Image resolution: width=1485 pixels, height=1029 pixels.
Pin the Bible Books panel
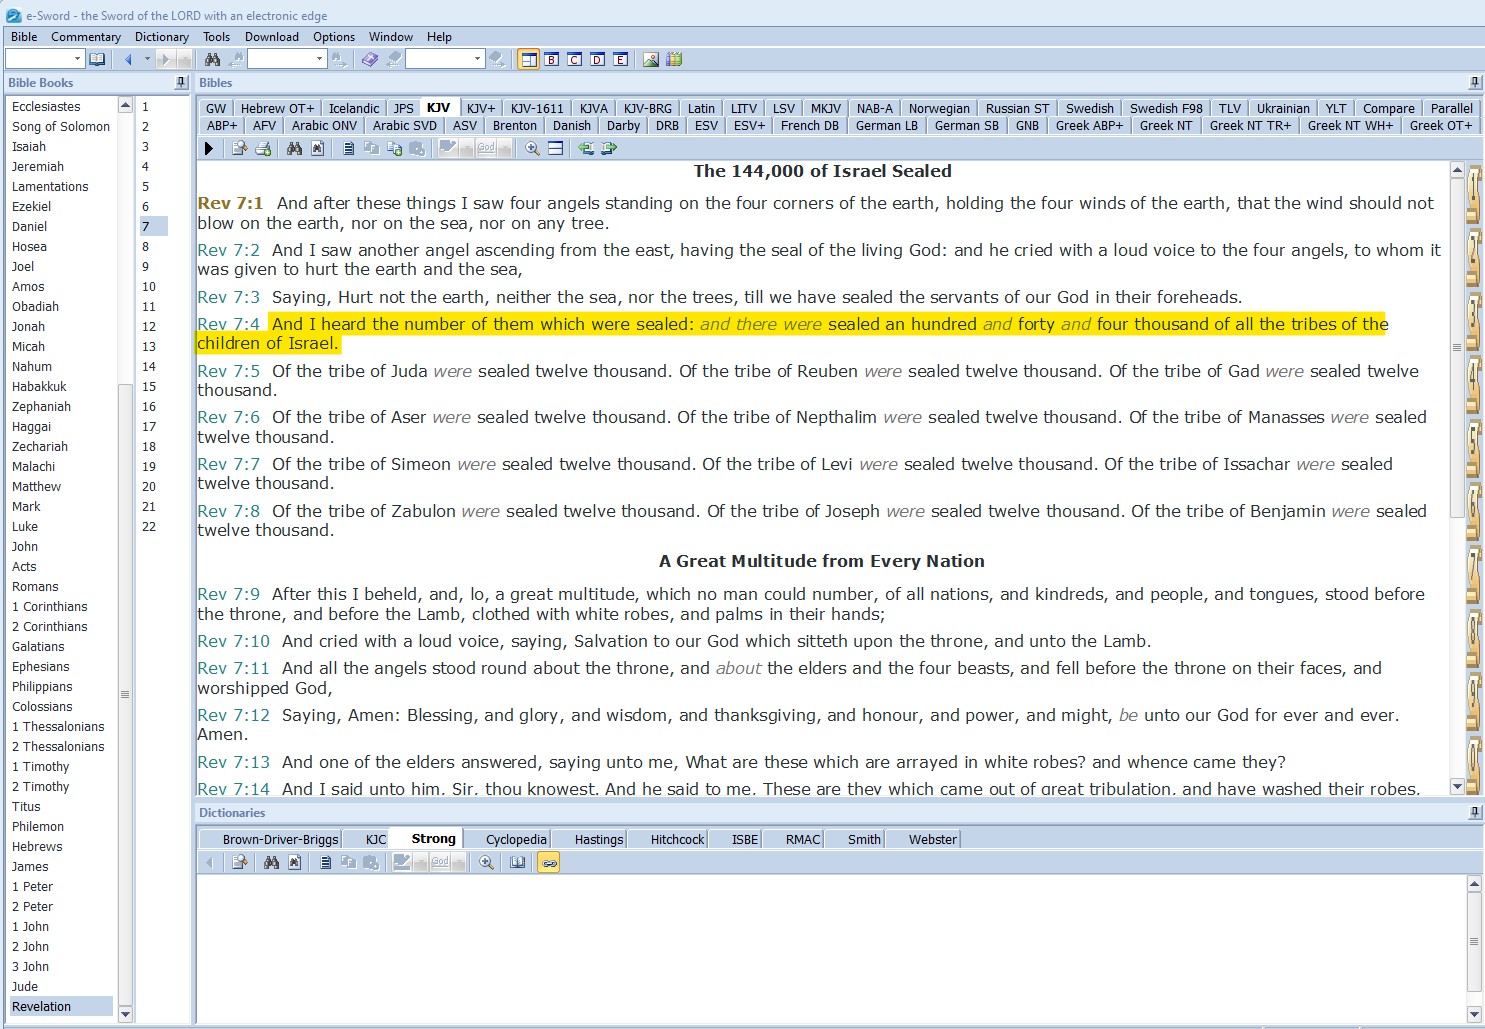181,83
